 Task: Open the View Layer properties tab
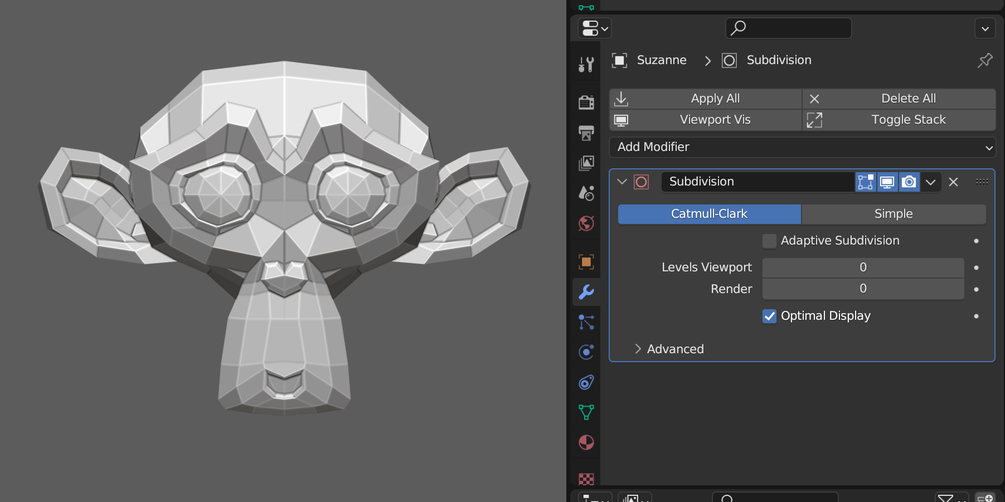(x=586, y=163)
